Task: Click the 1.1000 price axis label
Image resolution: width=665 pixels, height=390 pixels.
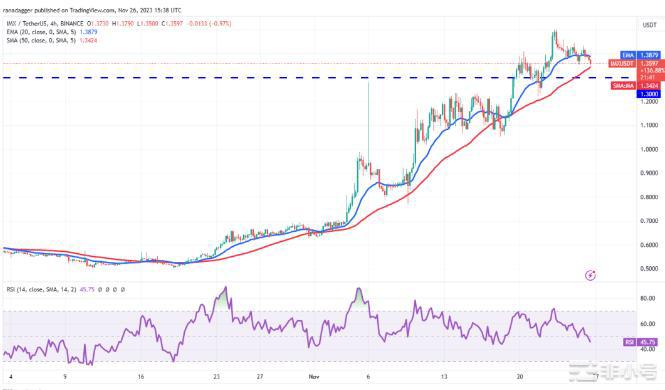Action: (649, 125)
